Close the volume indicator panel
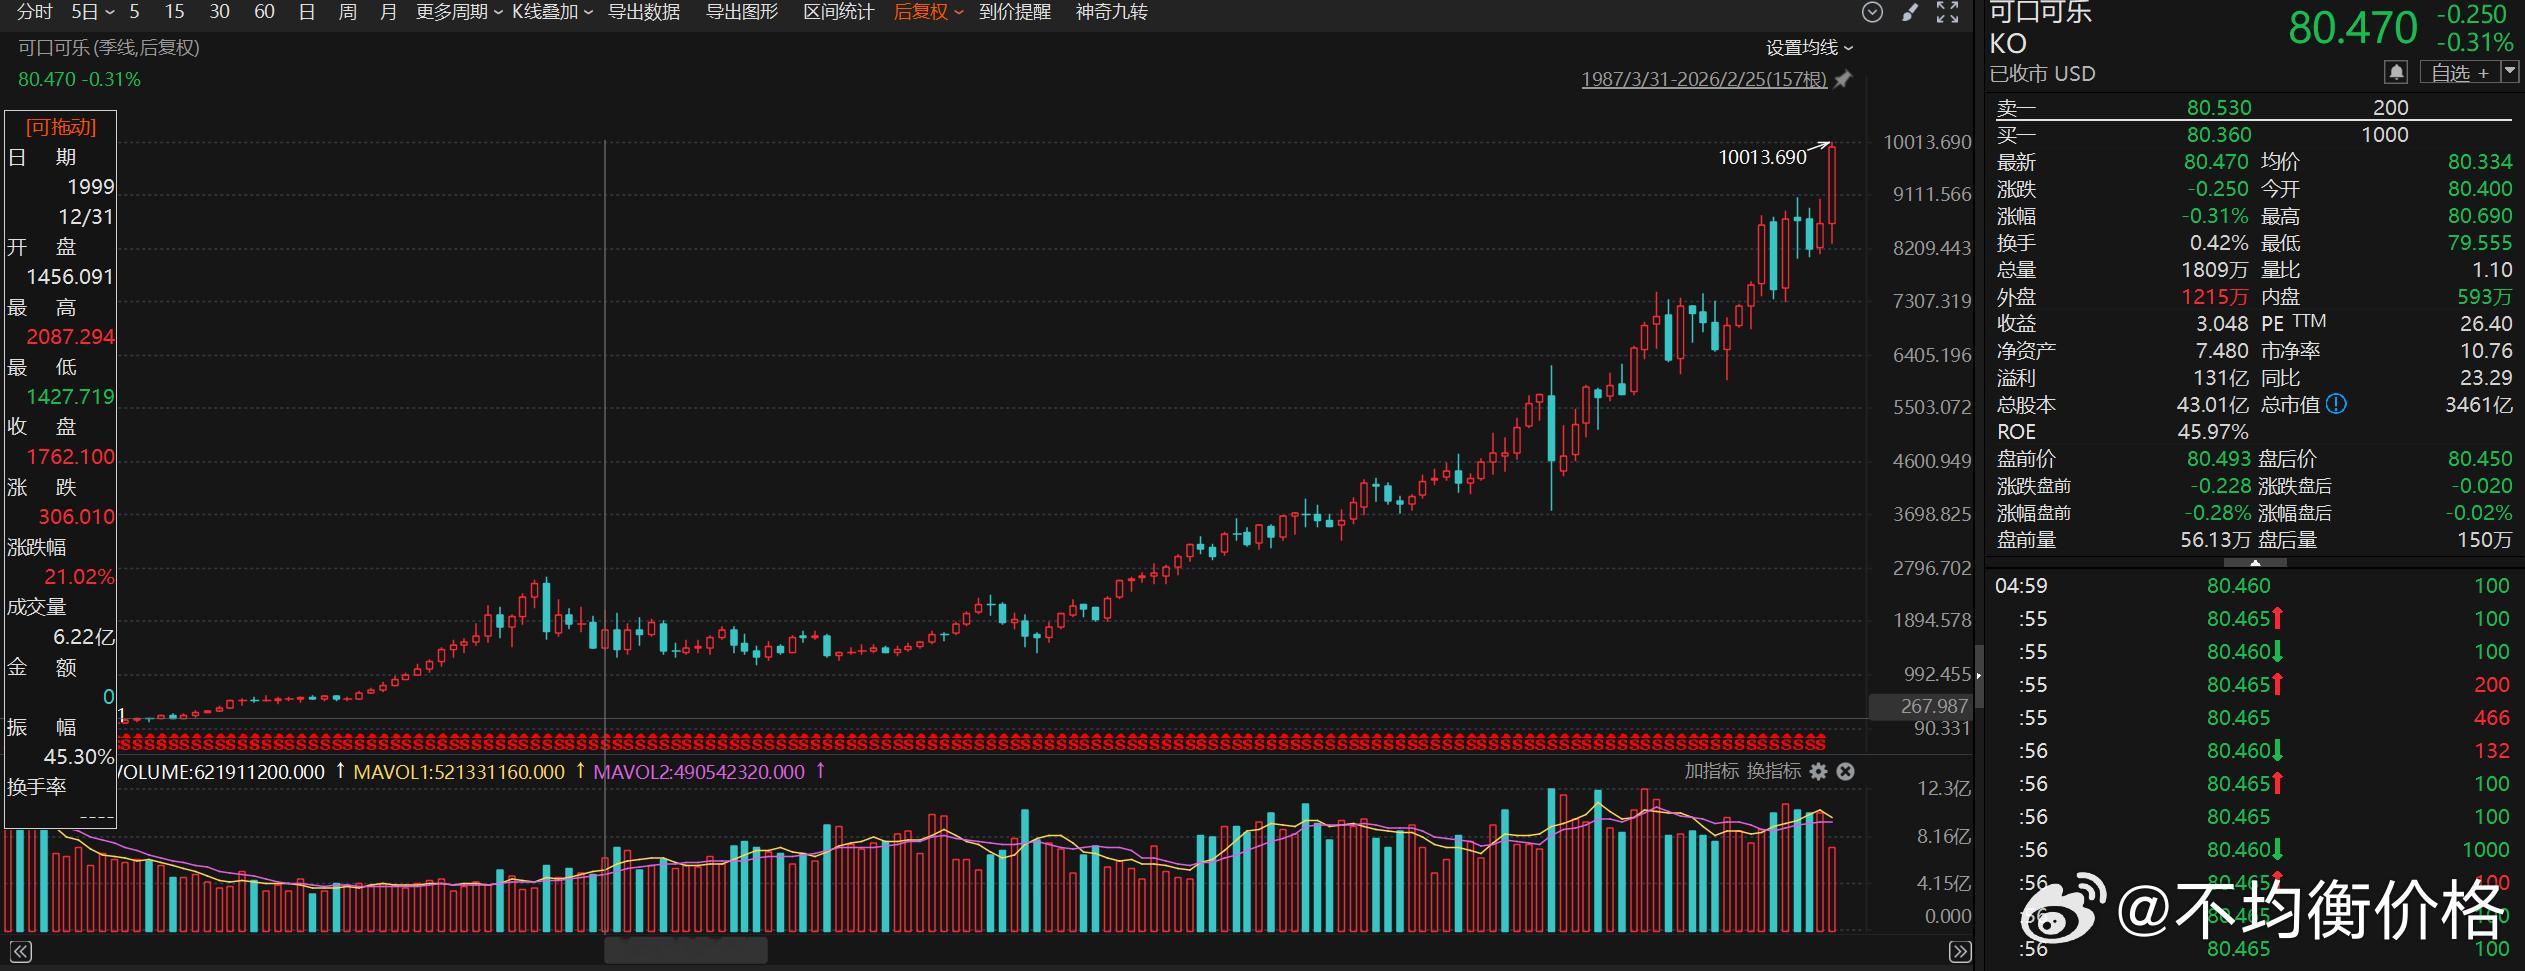 pos(1846,771)
